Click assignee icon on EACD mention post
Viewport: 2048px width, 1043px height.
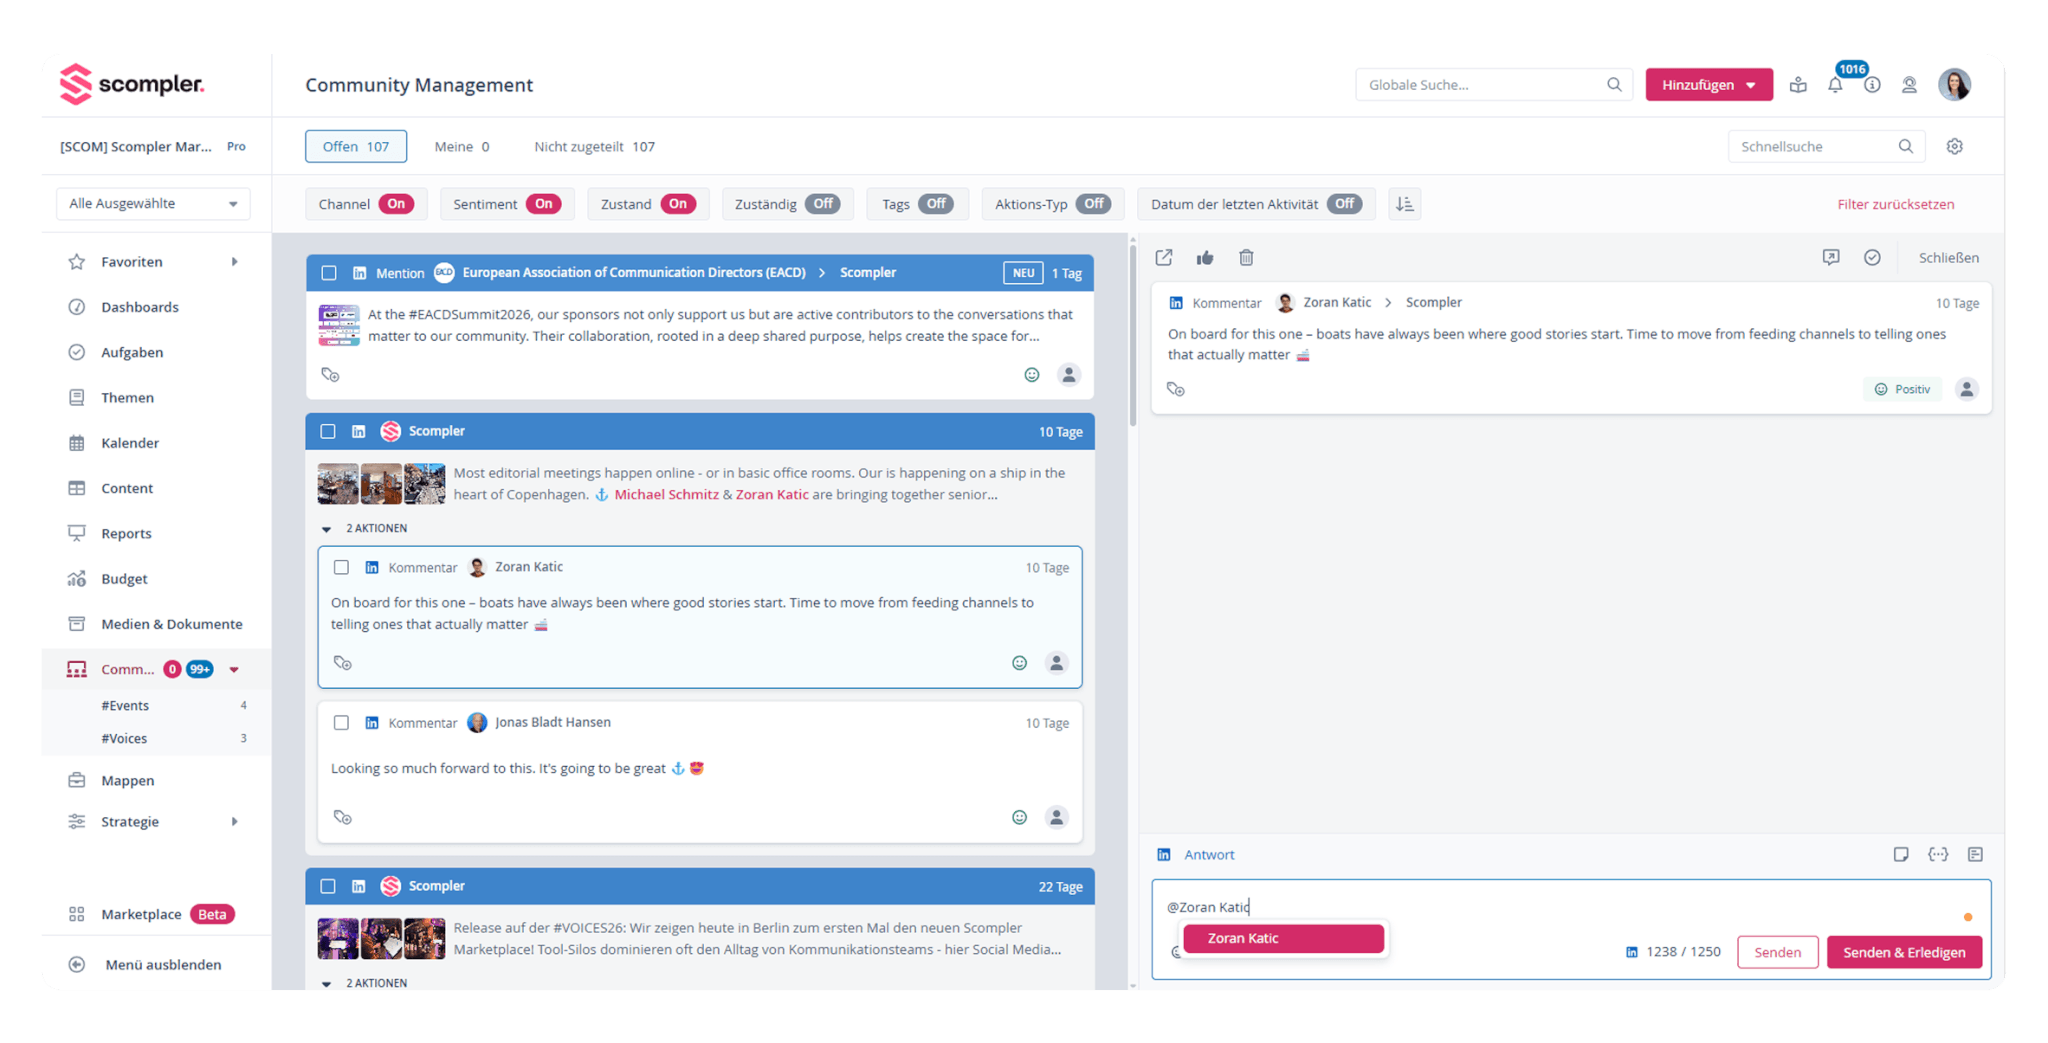point(1069,375)
